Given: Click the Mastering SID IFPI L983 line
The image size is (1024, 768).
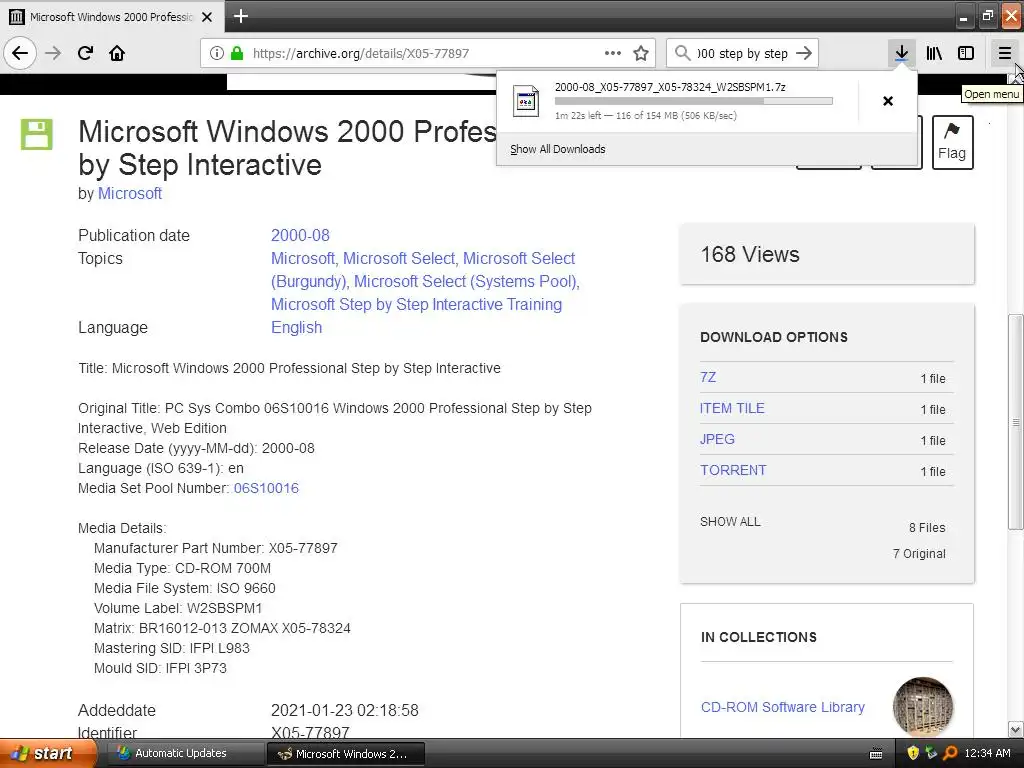Looking at the screenshot, I should [172, 648].
